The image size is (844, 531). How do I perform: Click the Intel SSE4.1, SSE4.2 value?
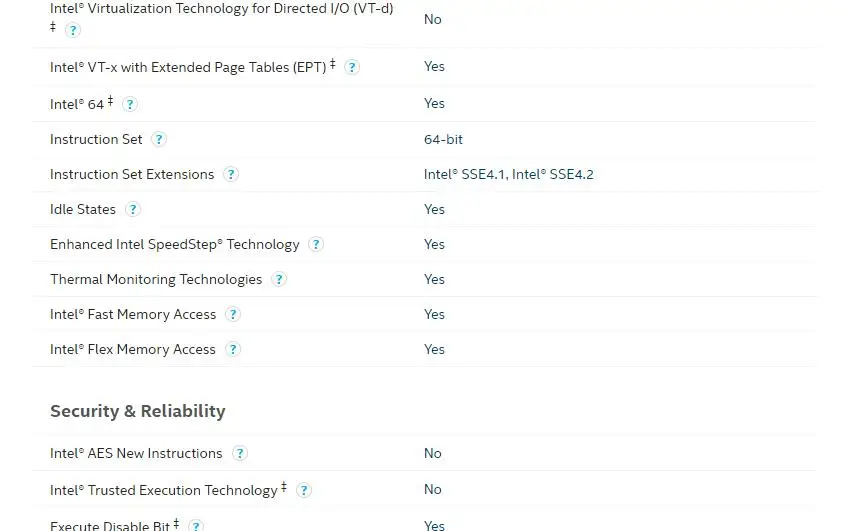point(508,174)
